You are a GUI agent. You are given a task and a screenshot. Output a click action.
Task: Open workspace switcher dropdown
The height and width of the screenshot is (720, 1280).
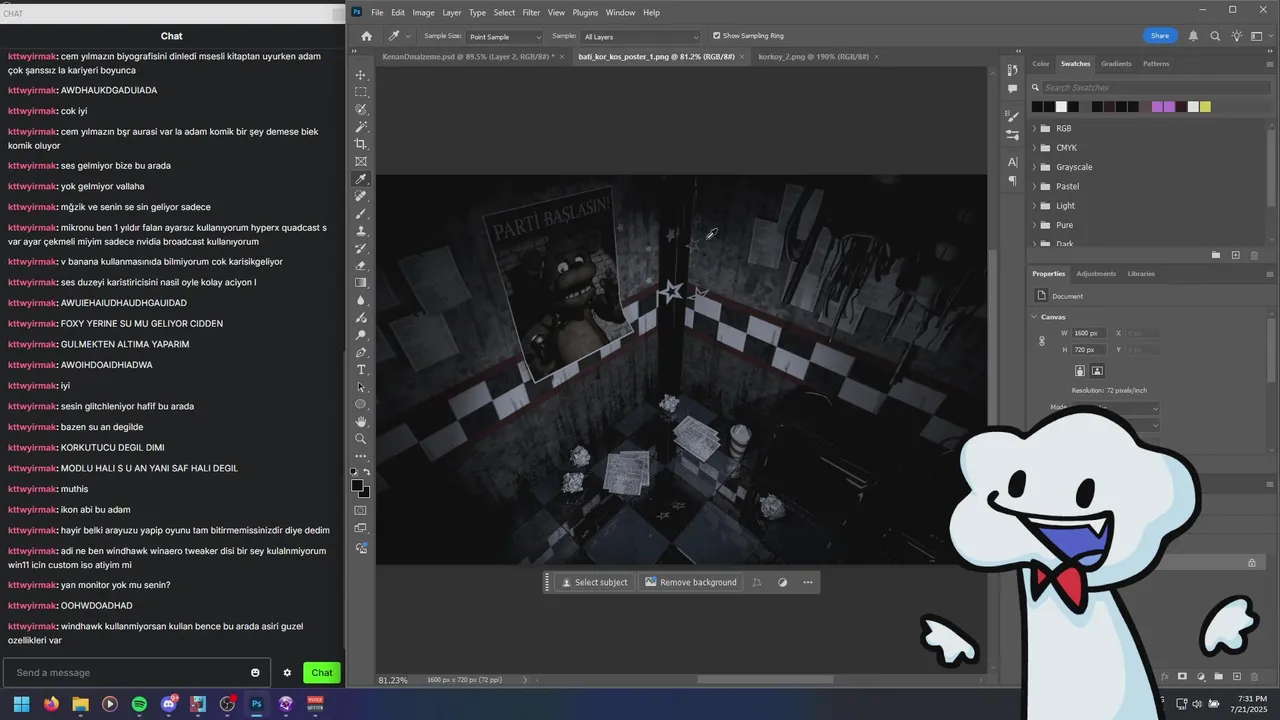tap(1262, 36)
